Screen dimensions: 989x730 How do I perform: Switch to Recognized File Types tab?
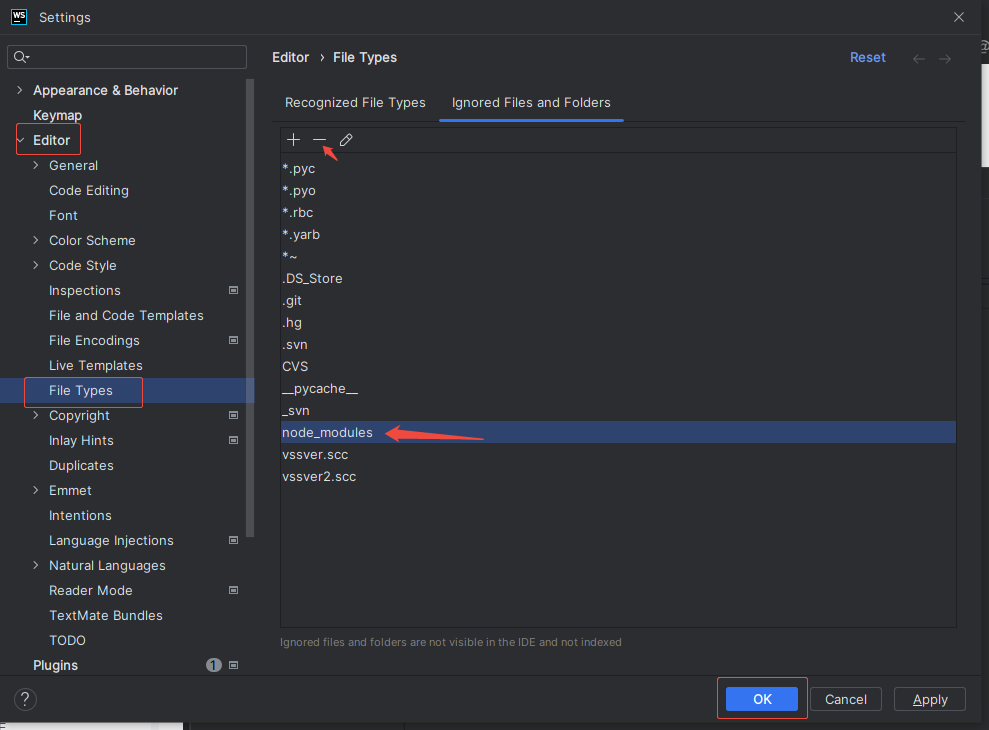355,103
